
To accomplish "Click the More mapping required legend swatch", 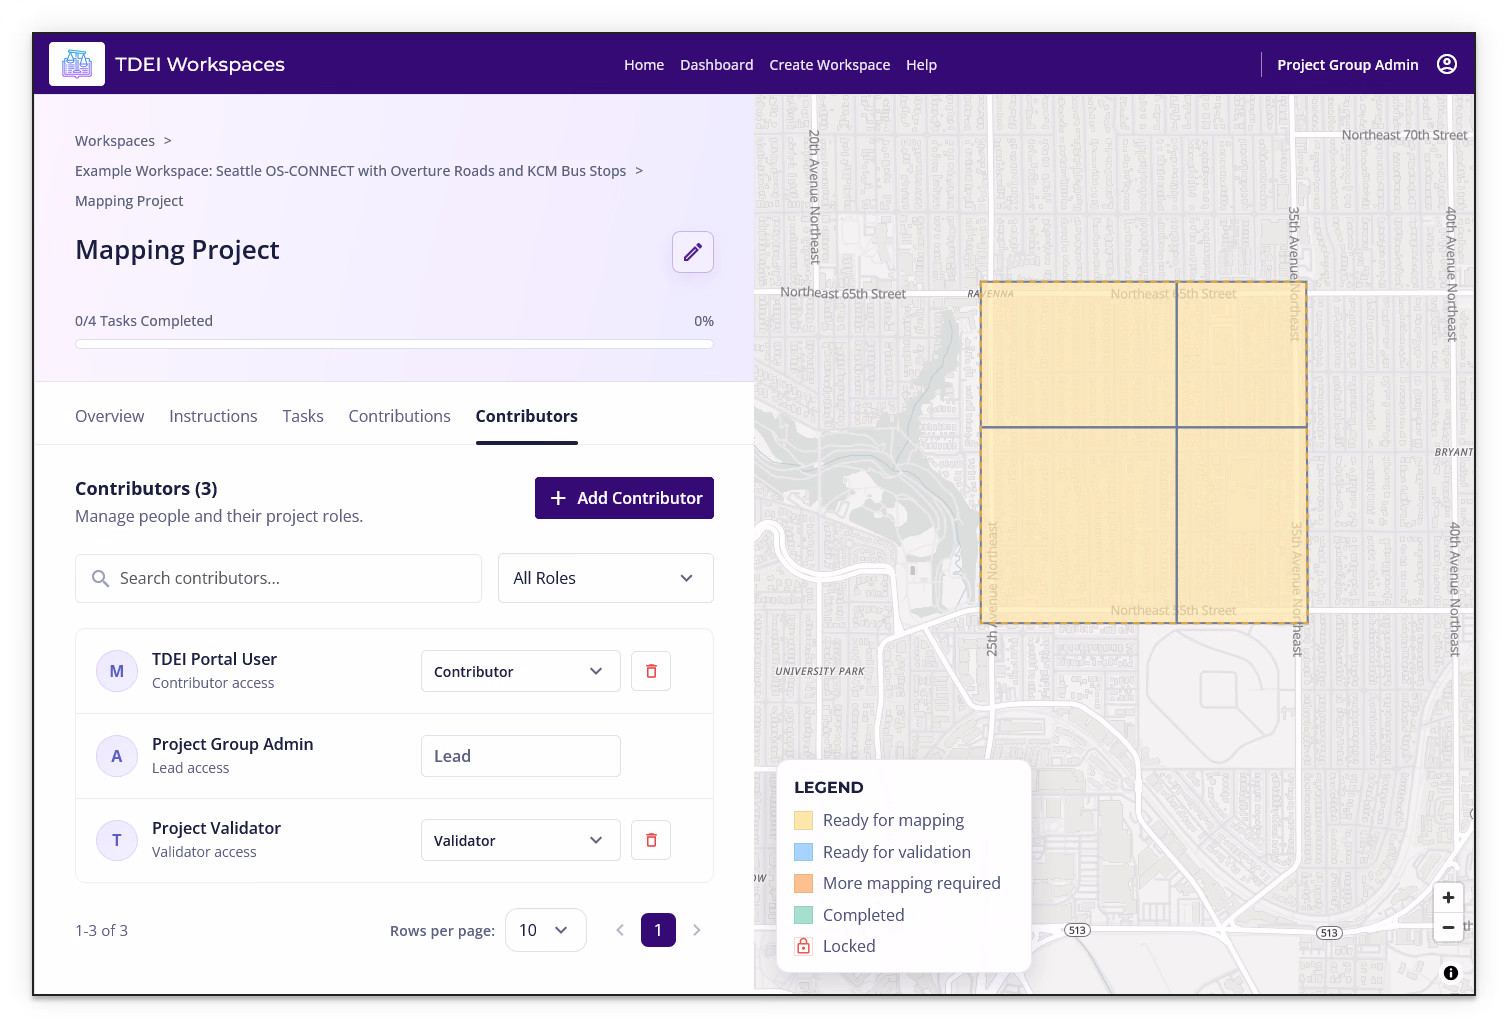I will point(803,884).
